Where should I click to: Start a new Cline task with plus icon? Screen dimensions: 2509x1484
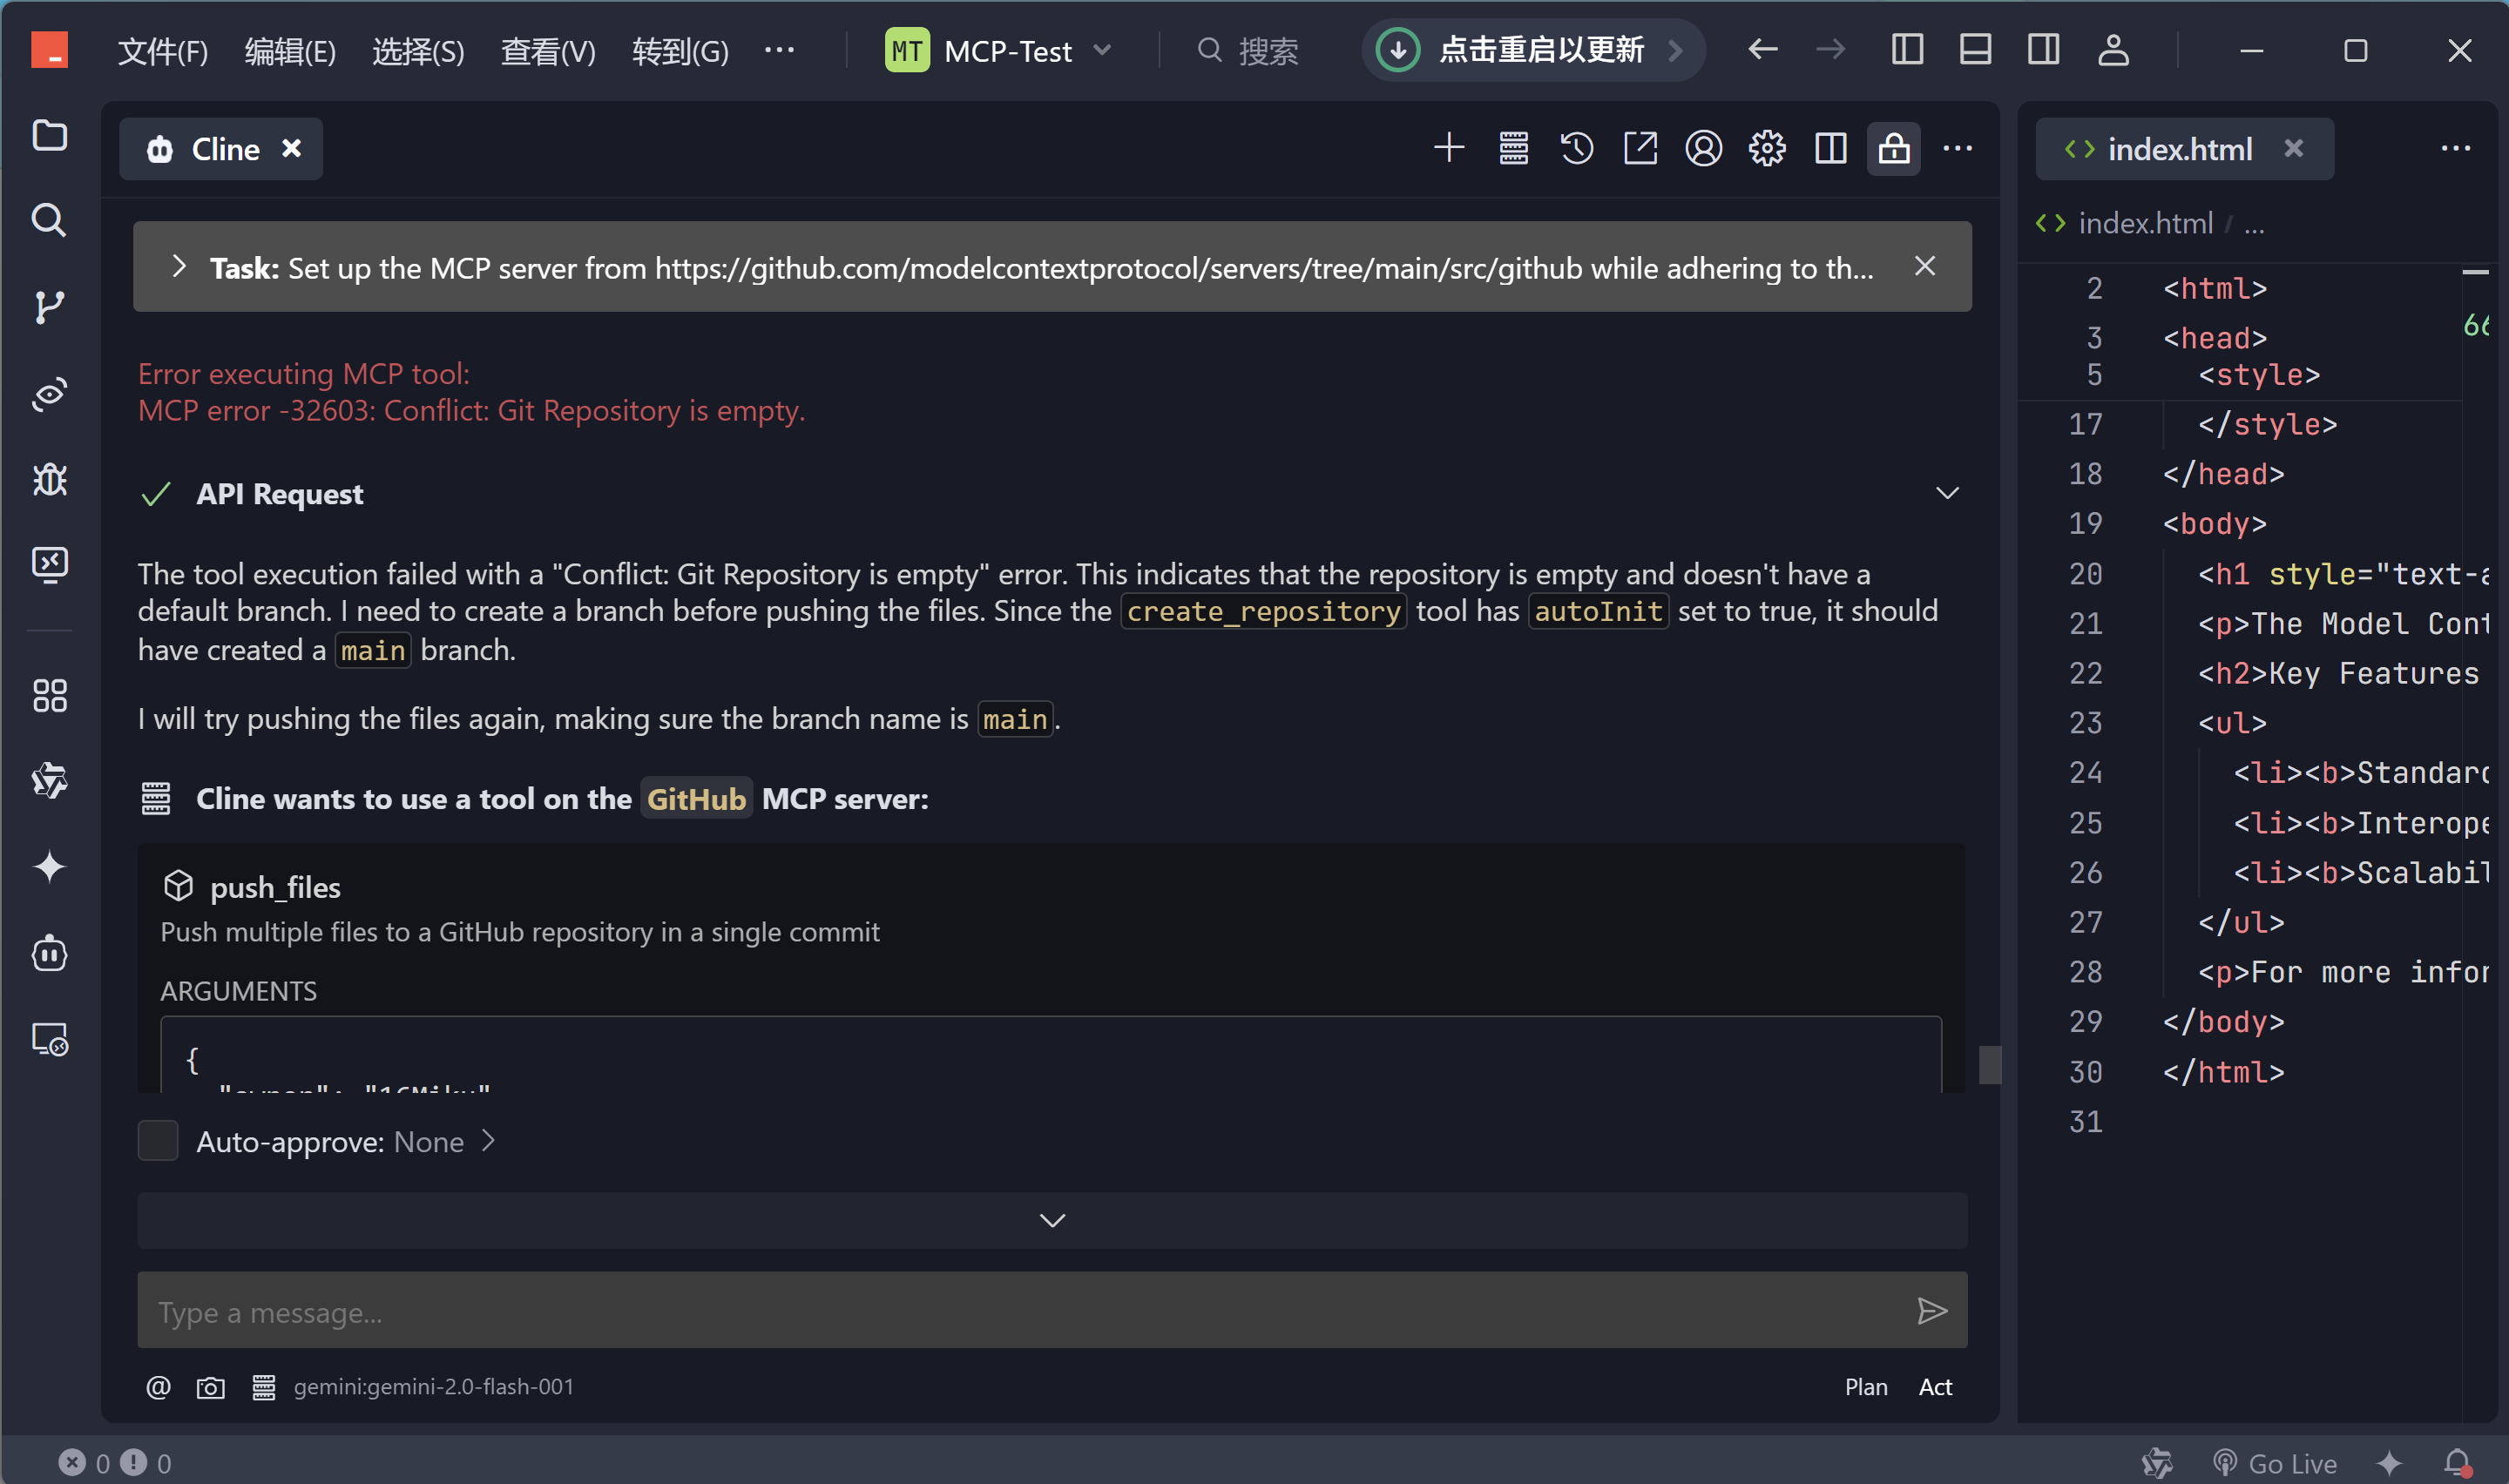pyautogui.click(x=1448, y=148)
